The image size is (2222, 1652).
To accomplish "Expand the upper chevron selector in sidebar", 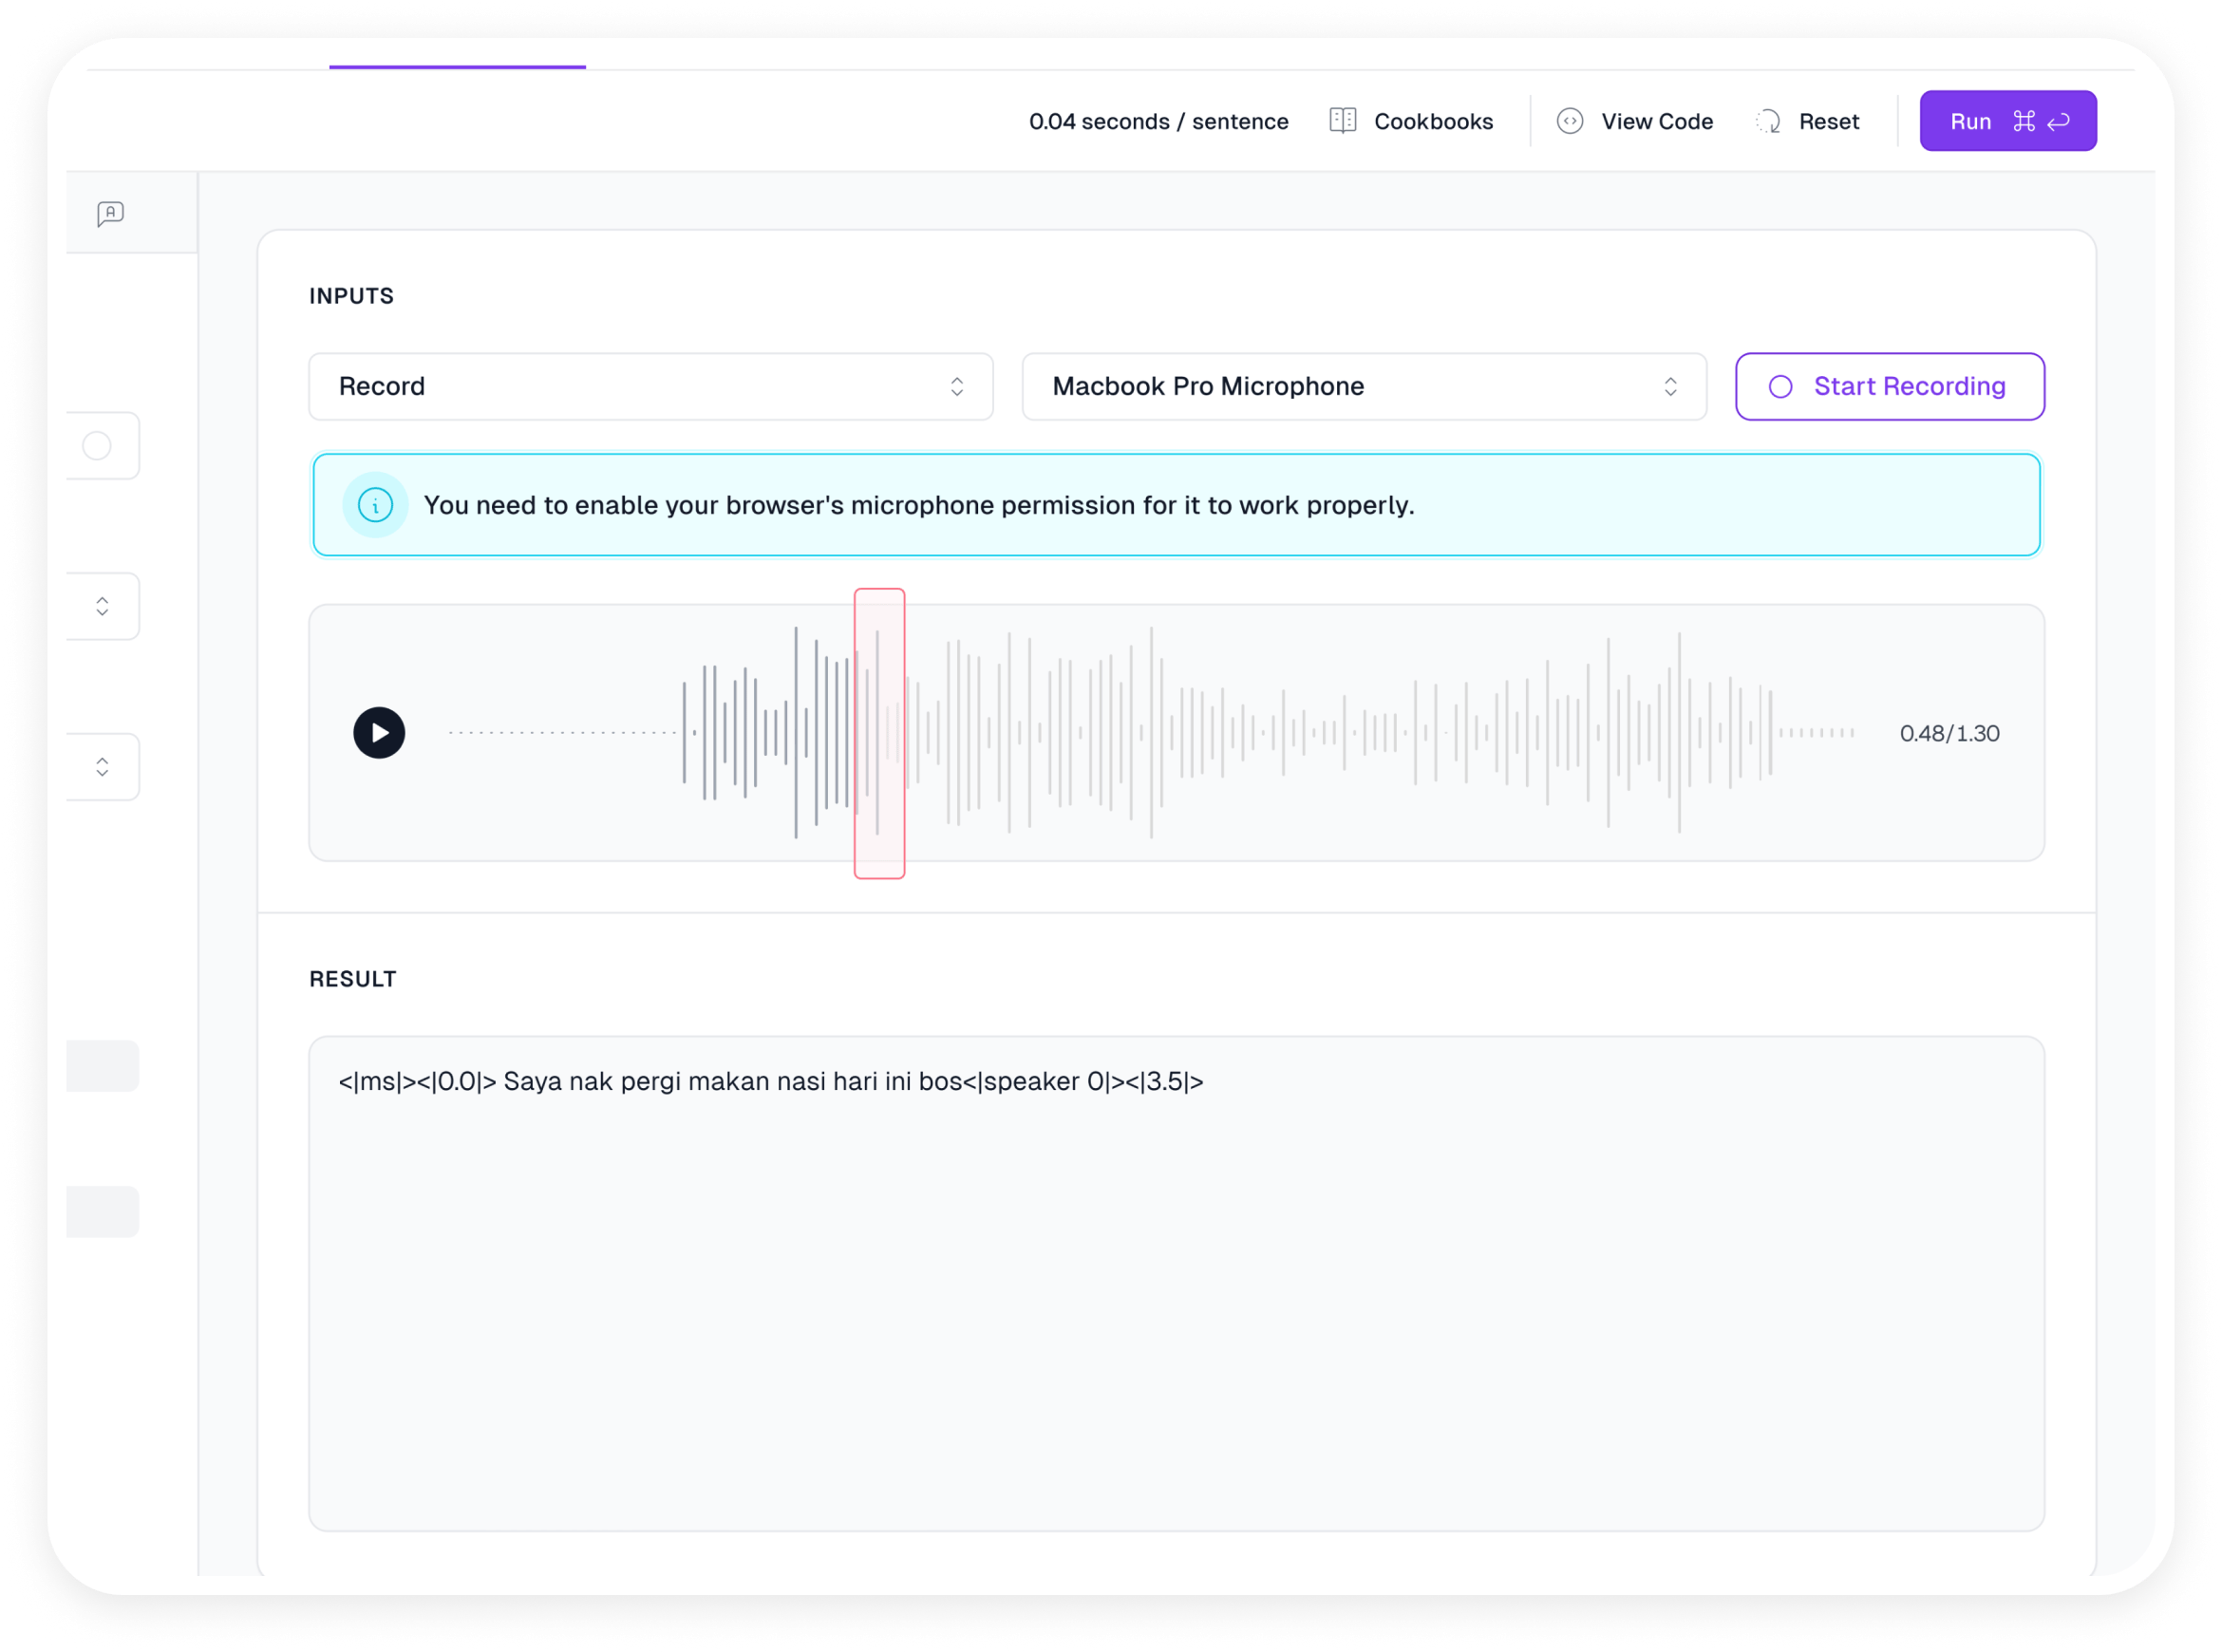I will [102, 606].
